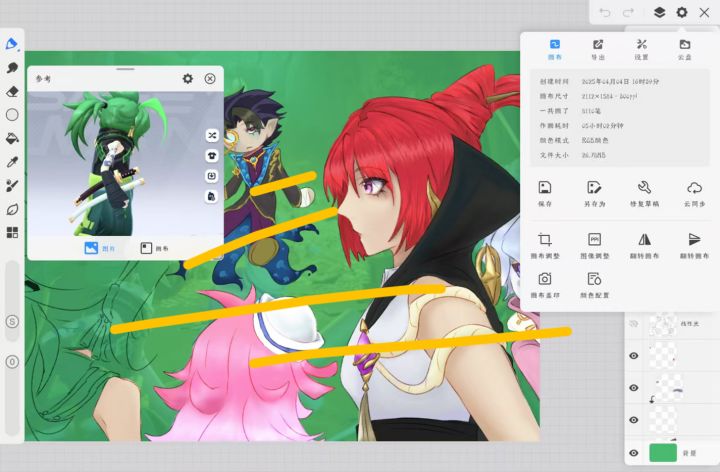The width and height of the screenshot is (720, 472).
Task: Open the layers panel via the stack icon
Action: pyautogui.click(x=659, y=12)
